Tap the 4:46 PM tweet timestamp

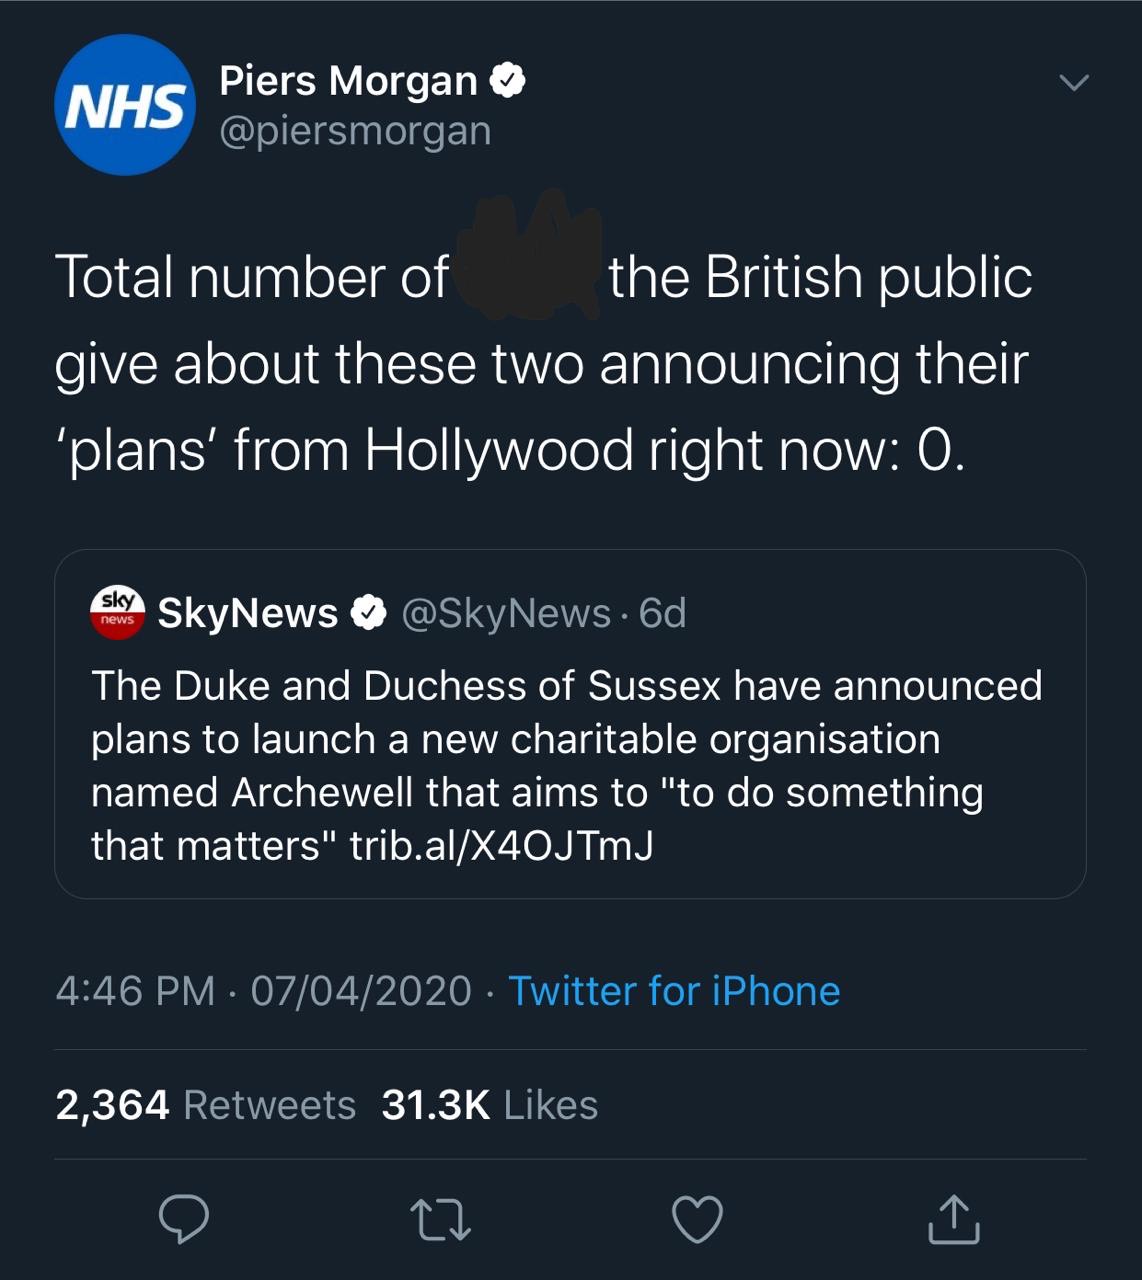[135, 991]
